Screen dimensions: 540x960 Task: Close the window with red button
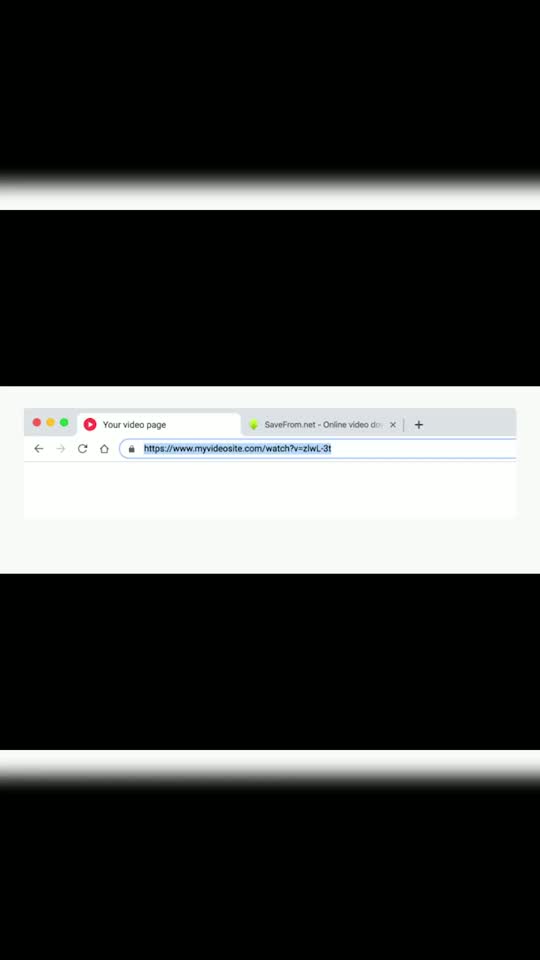(x=37, y=422)
